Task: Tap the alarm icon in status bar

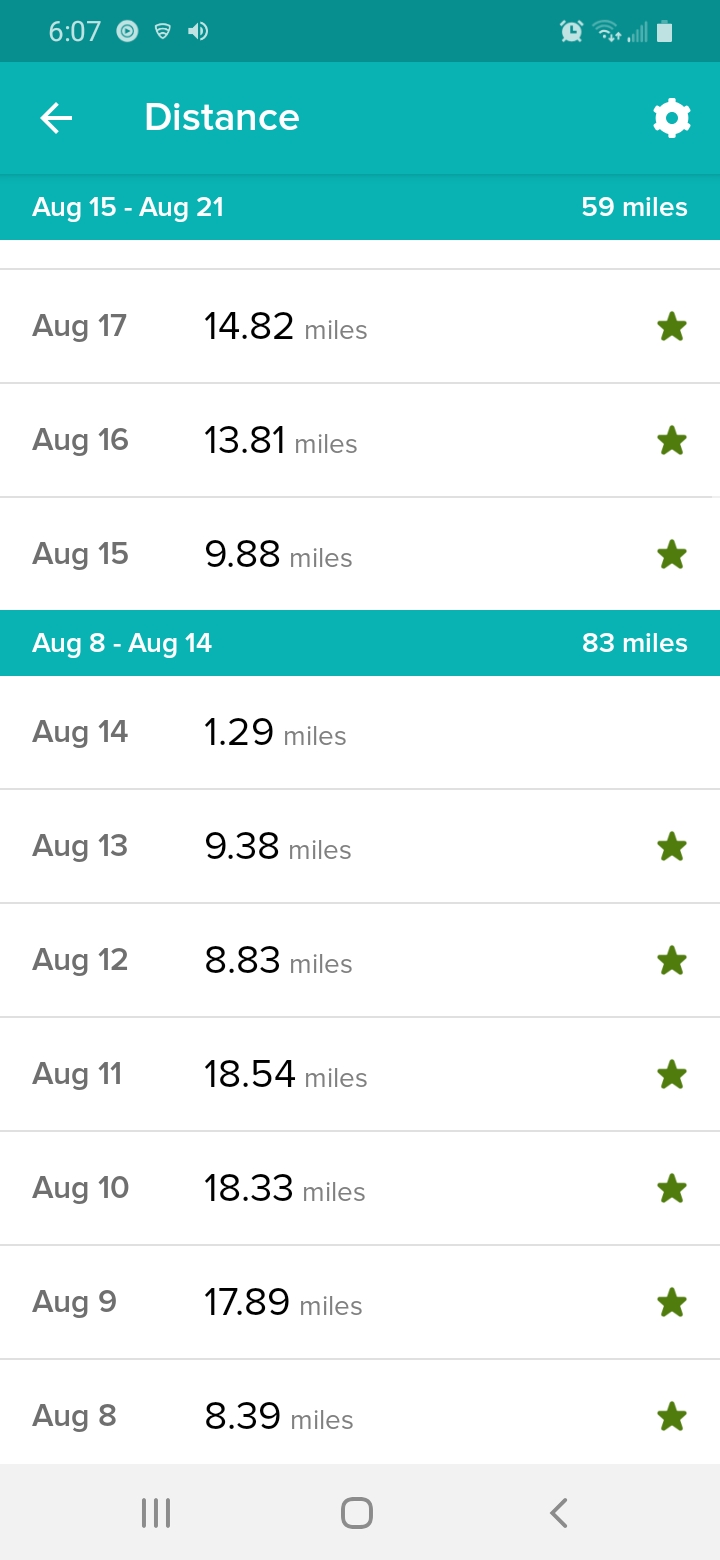Action: (571, 32)
